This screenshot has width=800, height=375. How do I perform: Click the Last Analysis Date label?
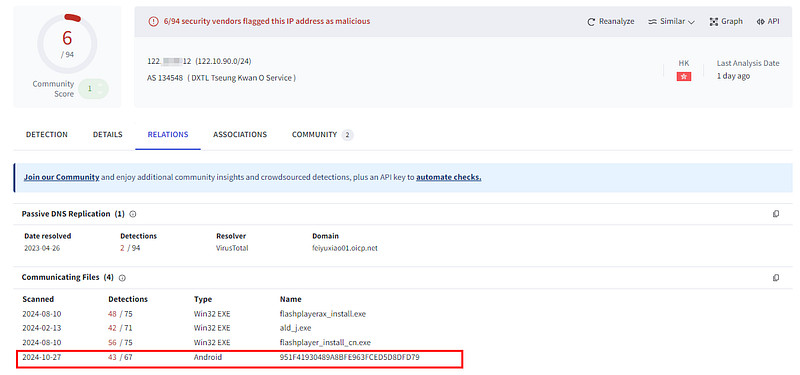[748, 63]
